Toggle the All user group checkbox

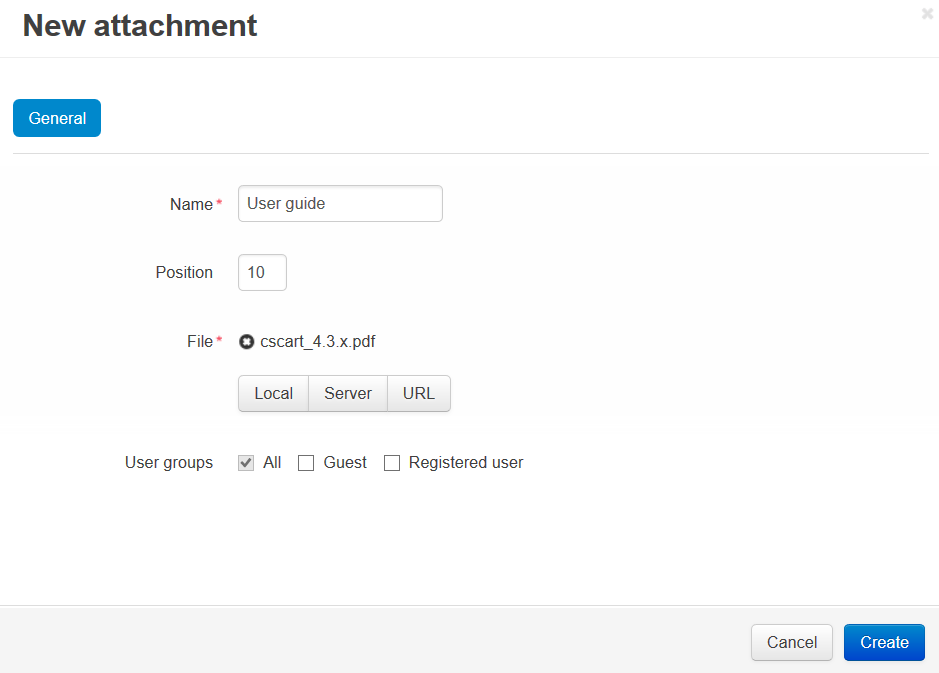tap(246, 463)
